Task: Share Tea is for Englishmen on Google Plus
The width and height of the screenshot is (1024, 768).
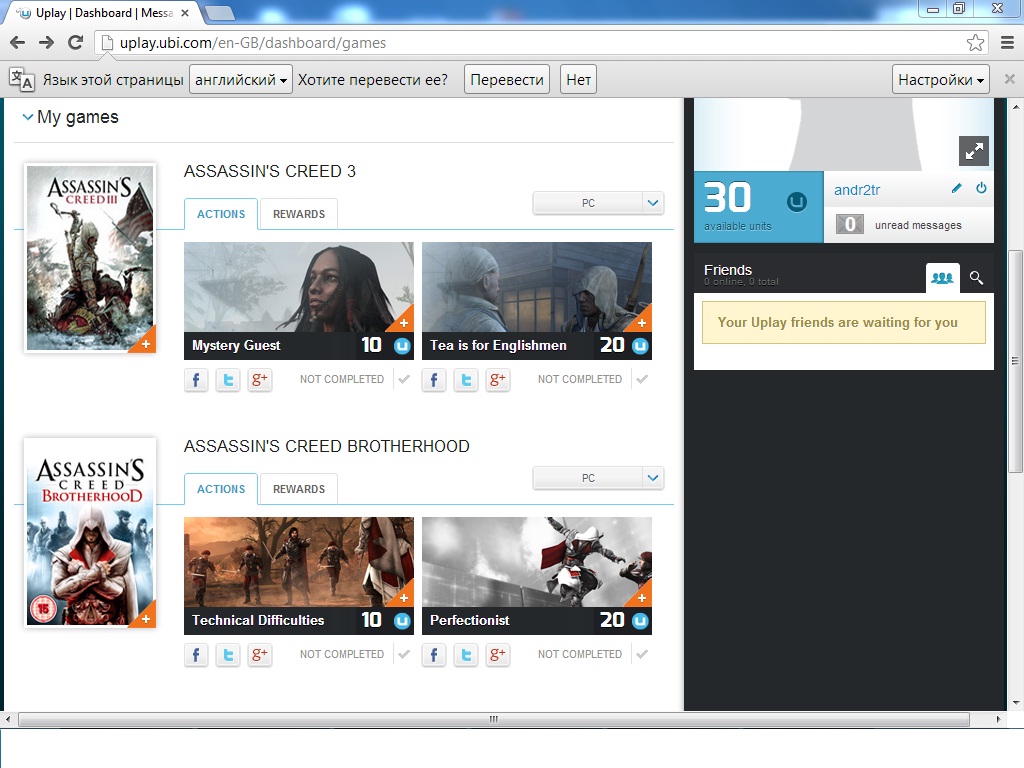Action: pos(497,379)
